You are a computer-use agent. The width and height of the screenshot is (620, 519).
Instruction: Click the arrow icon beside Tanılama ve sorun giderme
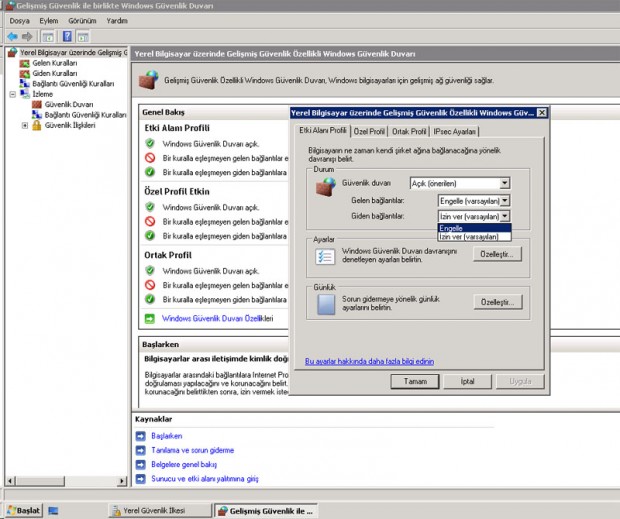coord(140,450)
